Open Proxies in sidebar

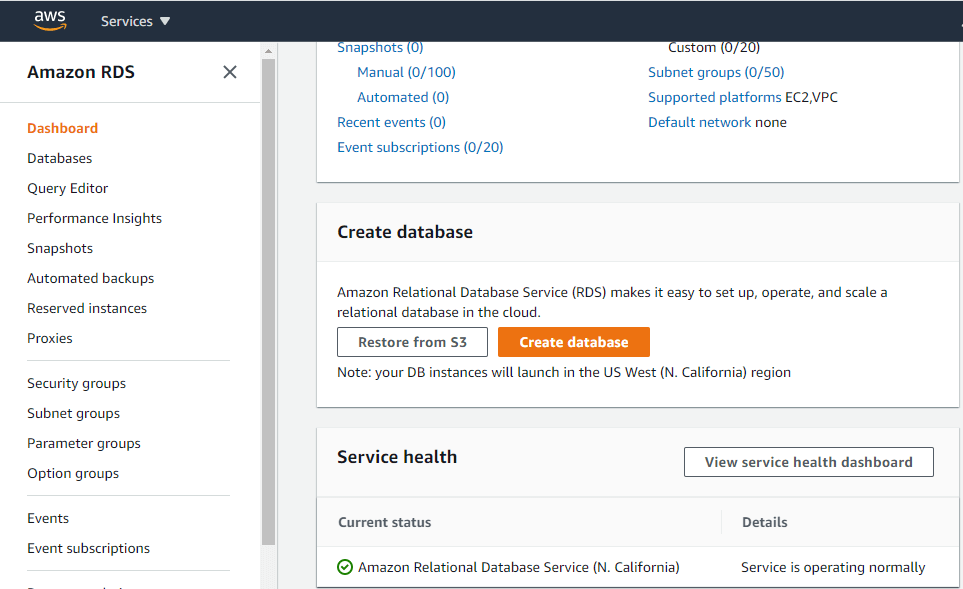pyautogui.click(x=50, y=338)
